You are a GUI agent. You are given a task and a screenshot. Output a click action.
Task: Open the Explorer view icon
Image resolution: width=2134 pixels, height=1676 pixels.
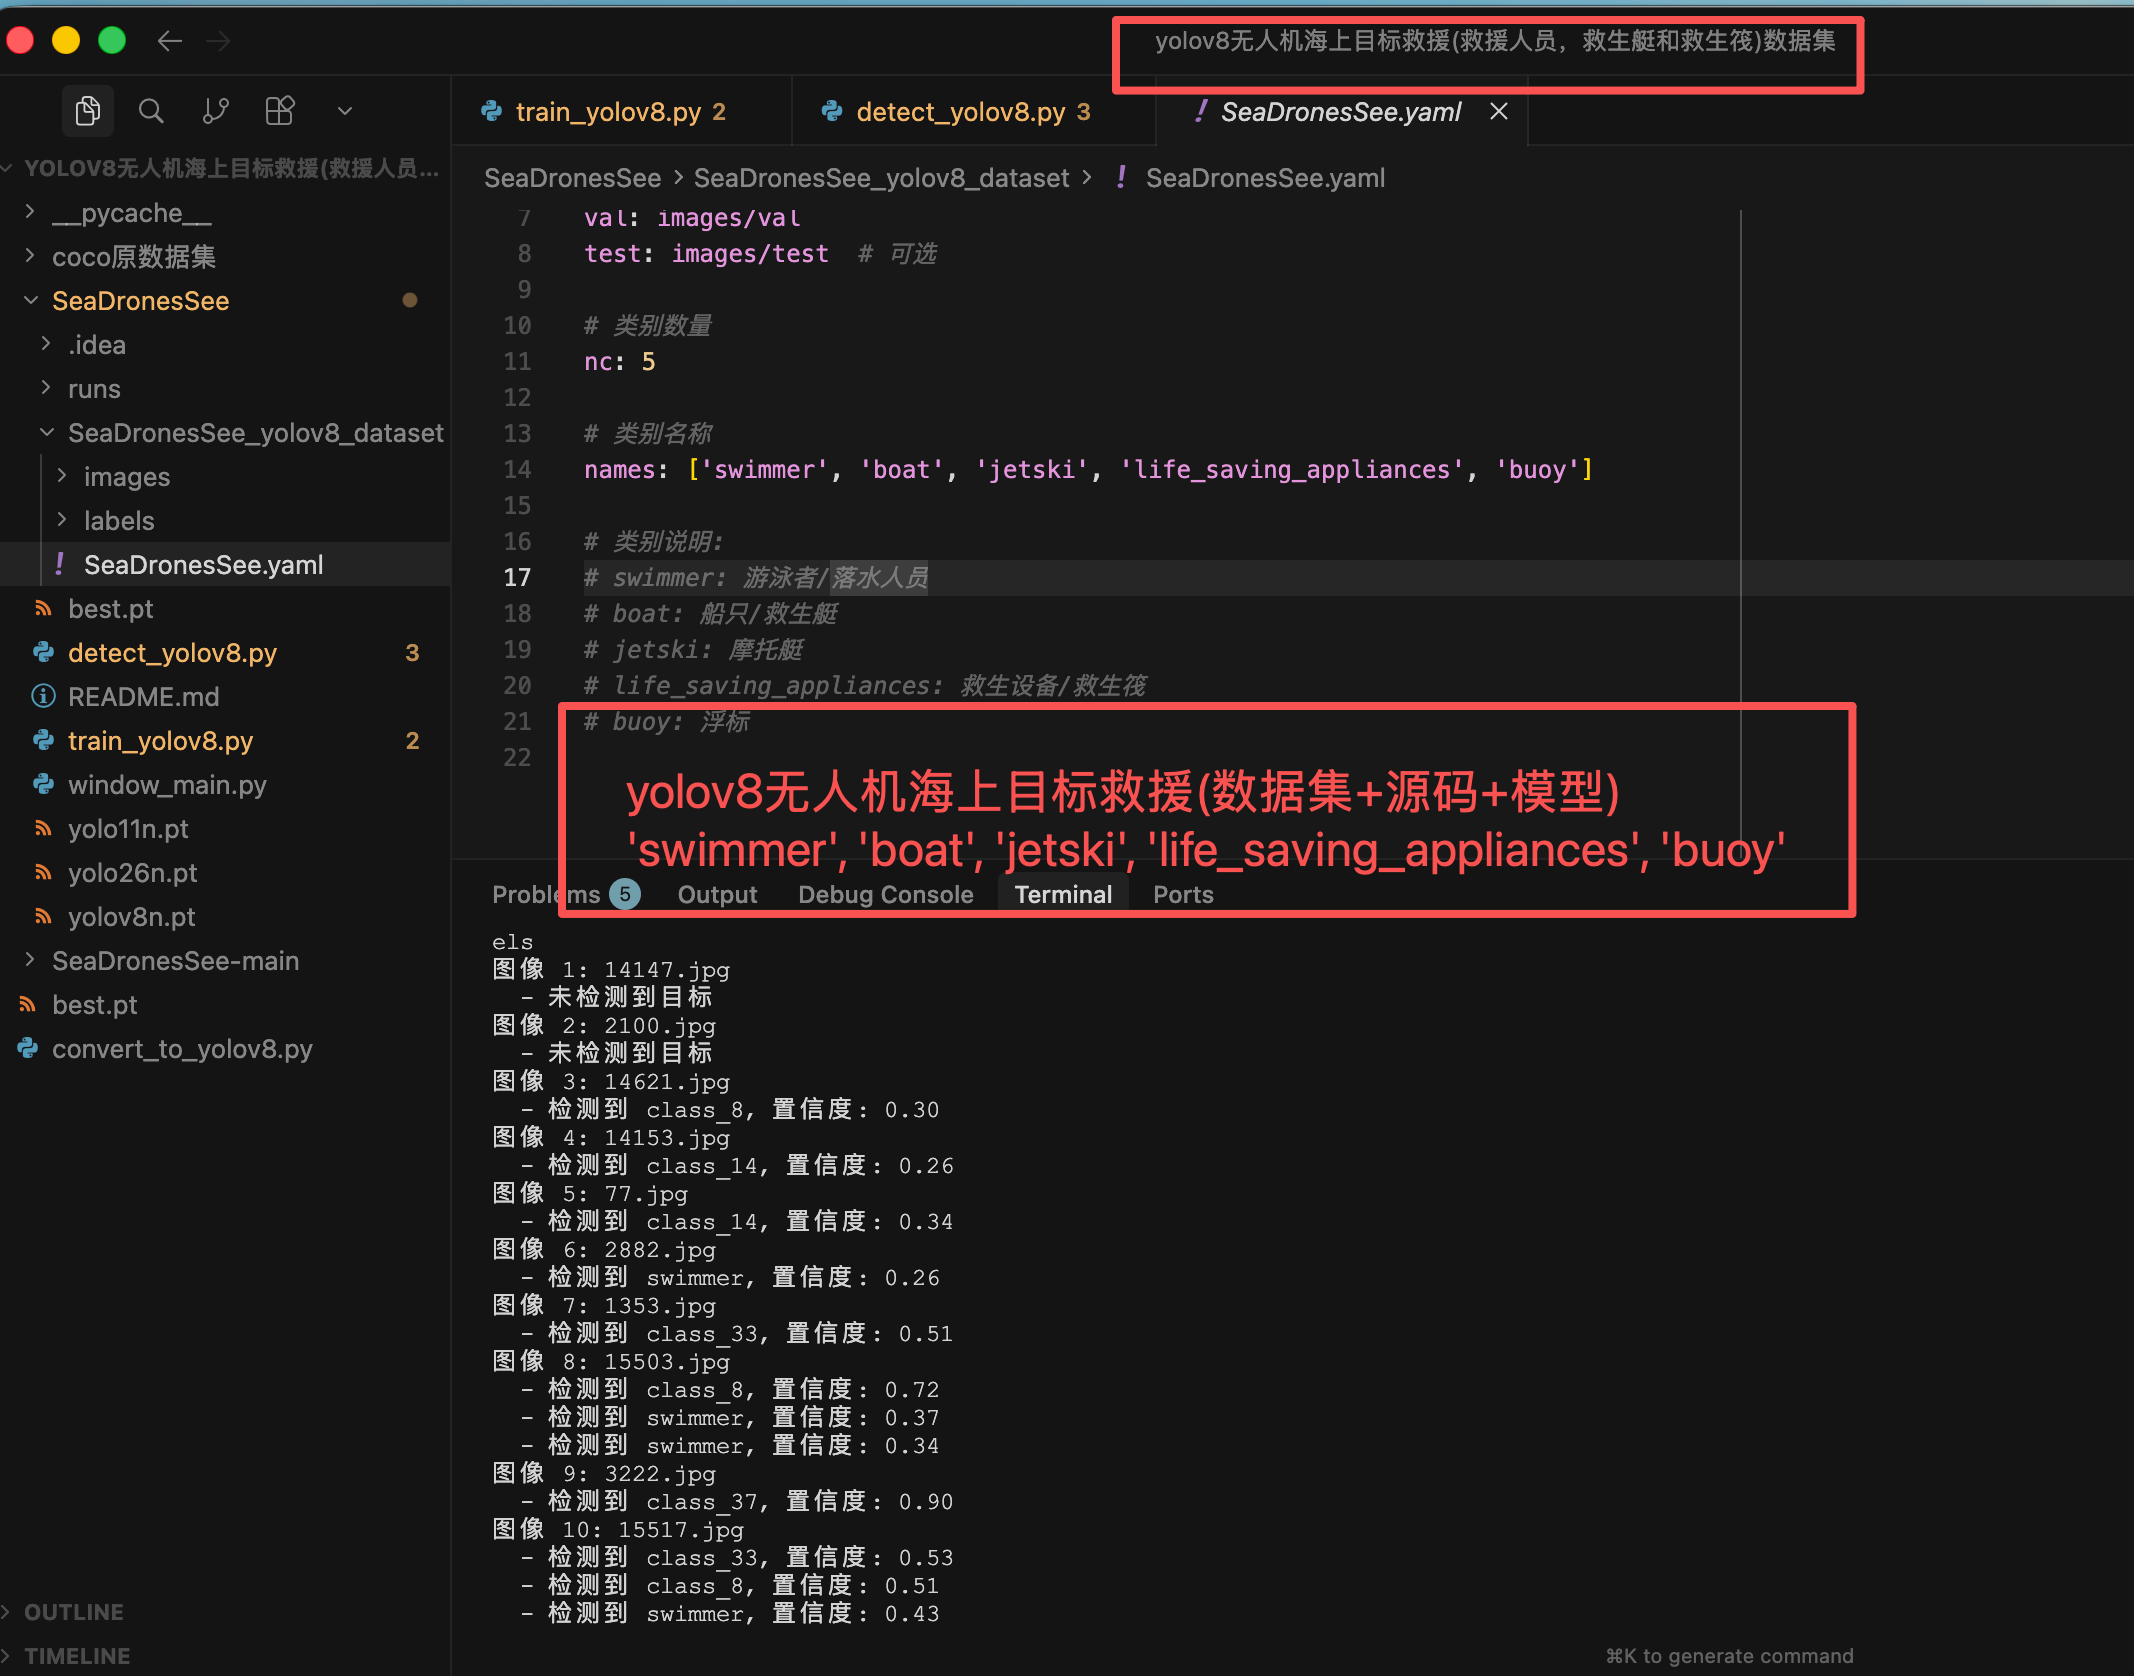pos(88,111)
